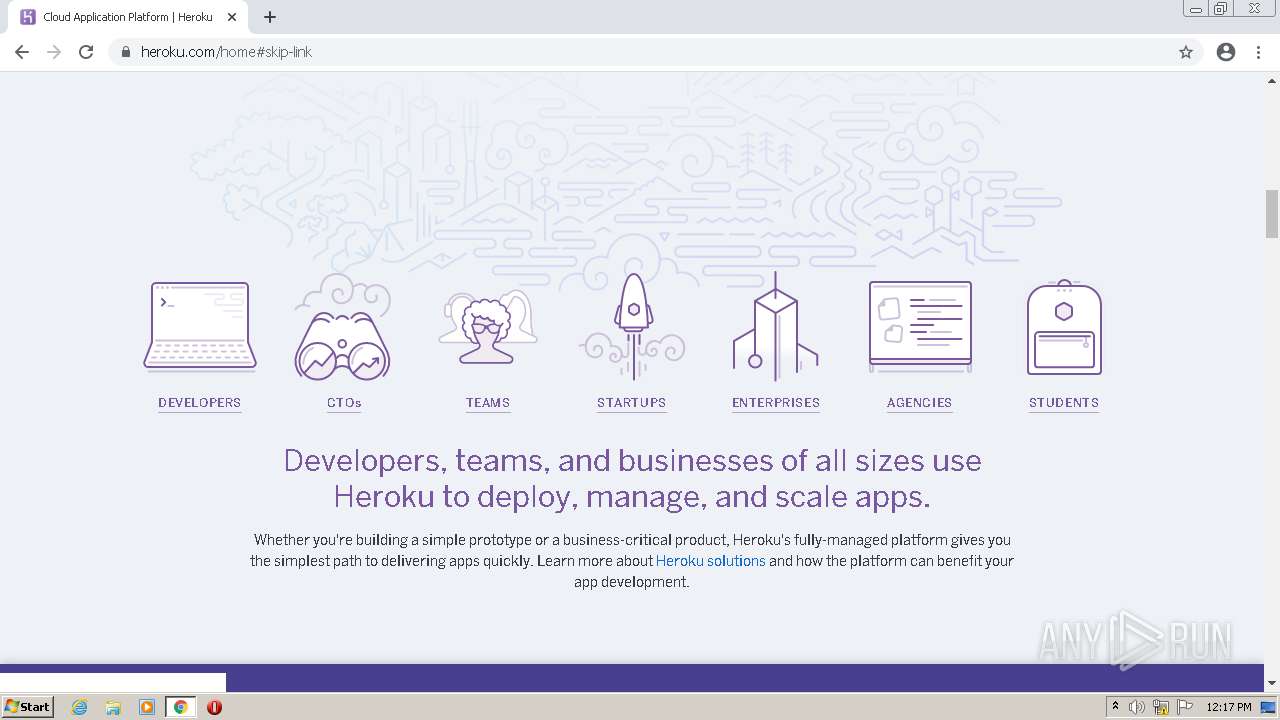This screenshot has height=720, width=1280.
Task: Open the STUDENTS link
Action: (1064, 403)
